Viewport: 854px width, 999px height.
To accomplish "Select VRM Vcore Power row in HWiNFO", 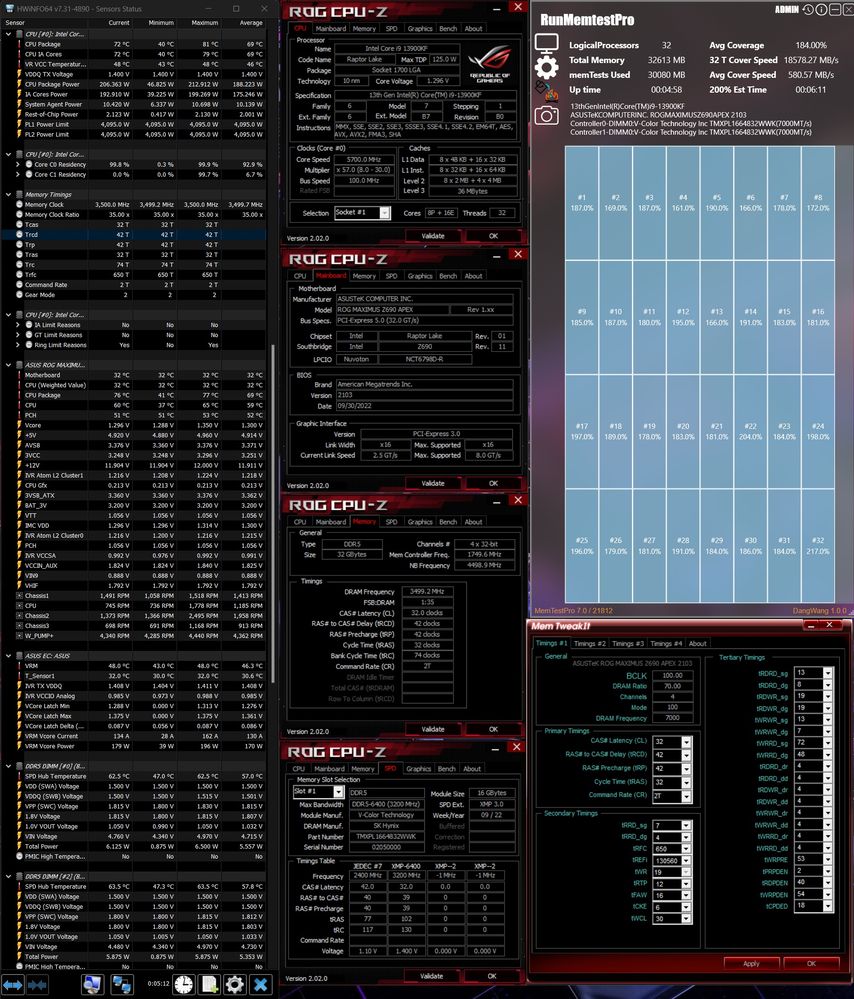I will (133, 746).
